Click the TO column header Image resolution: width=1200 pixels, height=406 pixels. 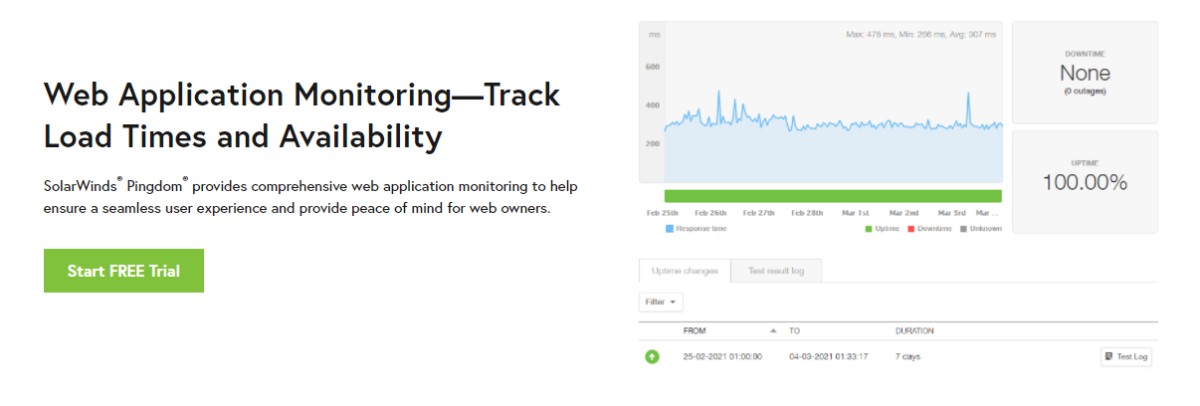794,330
